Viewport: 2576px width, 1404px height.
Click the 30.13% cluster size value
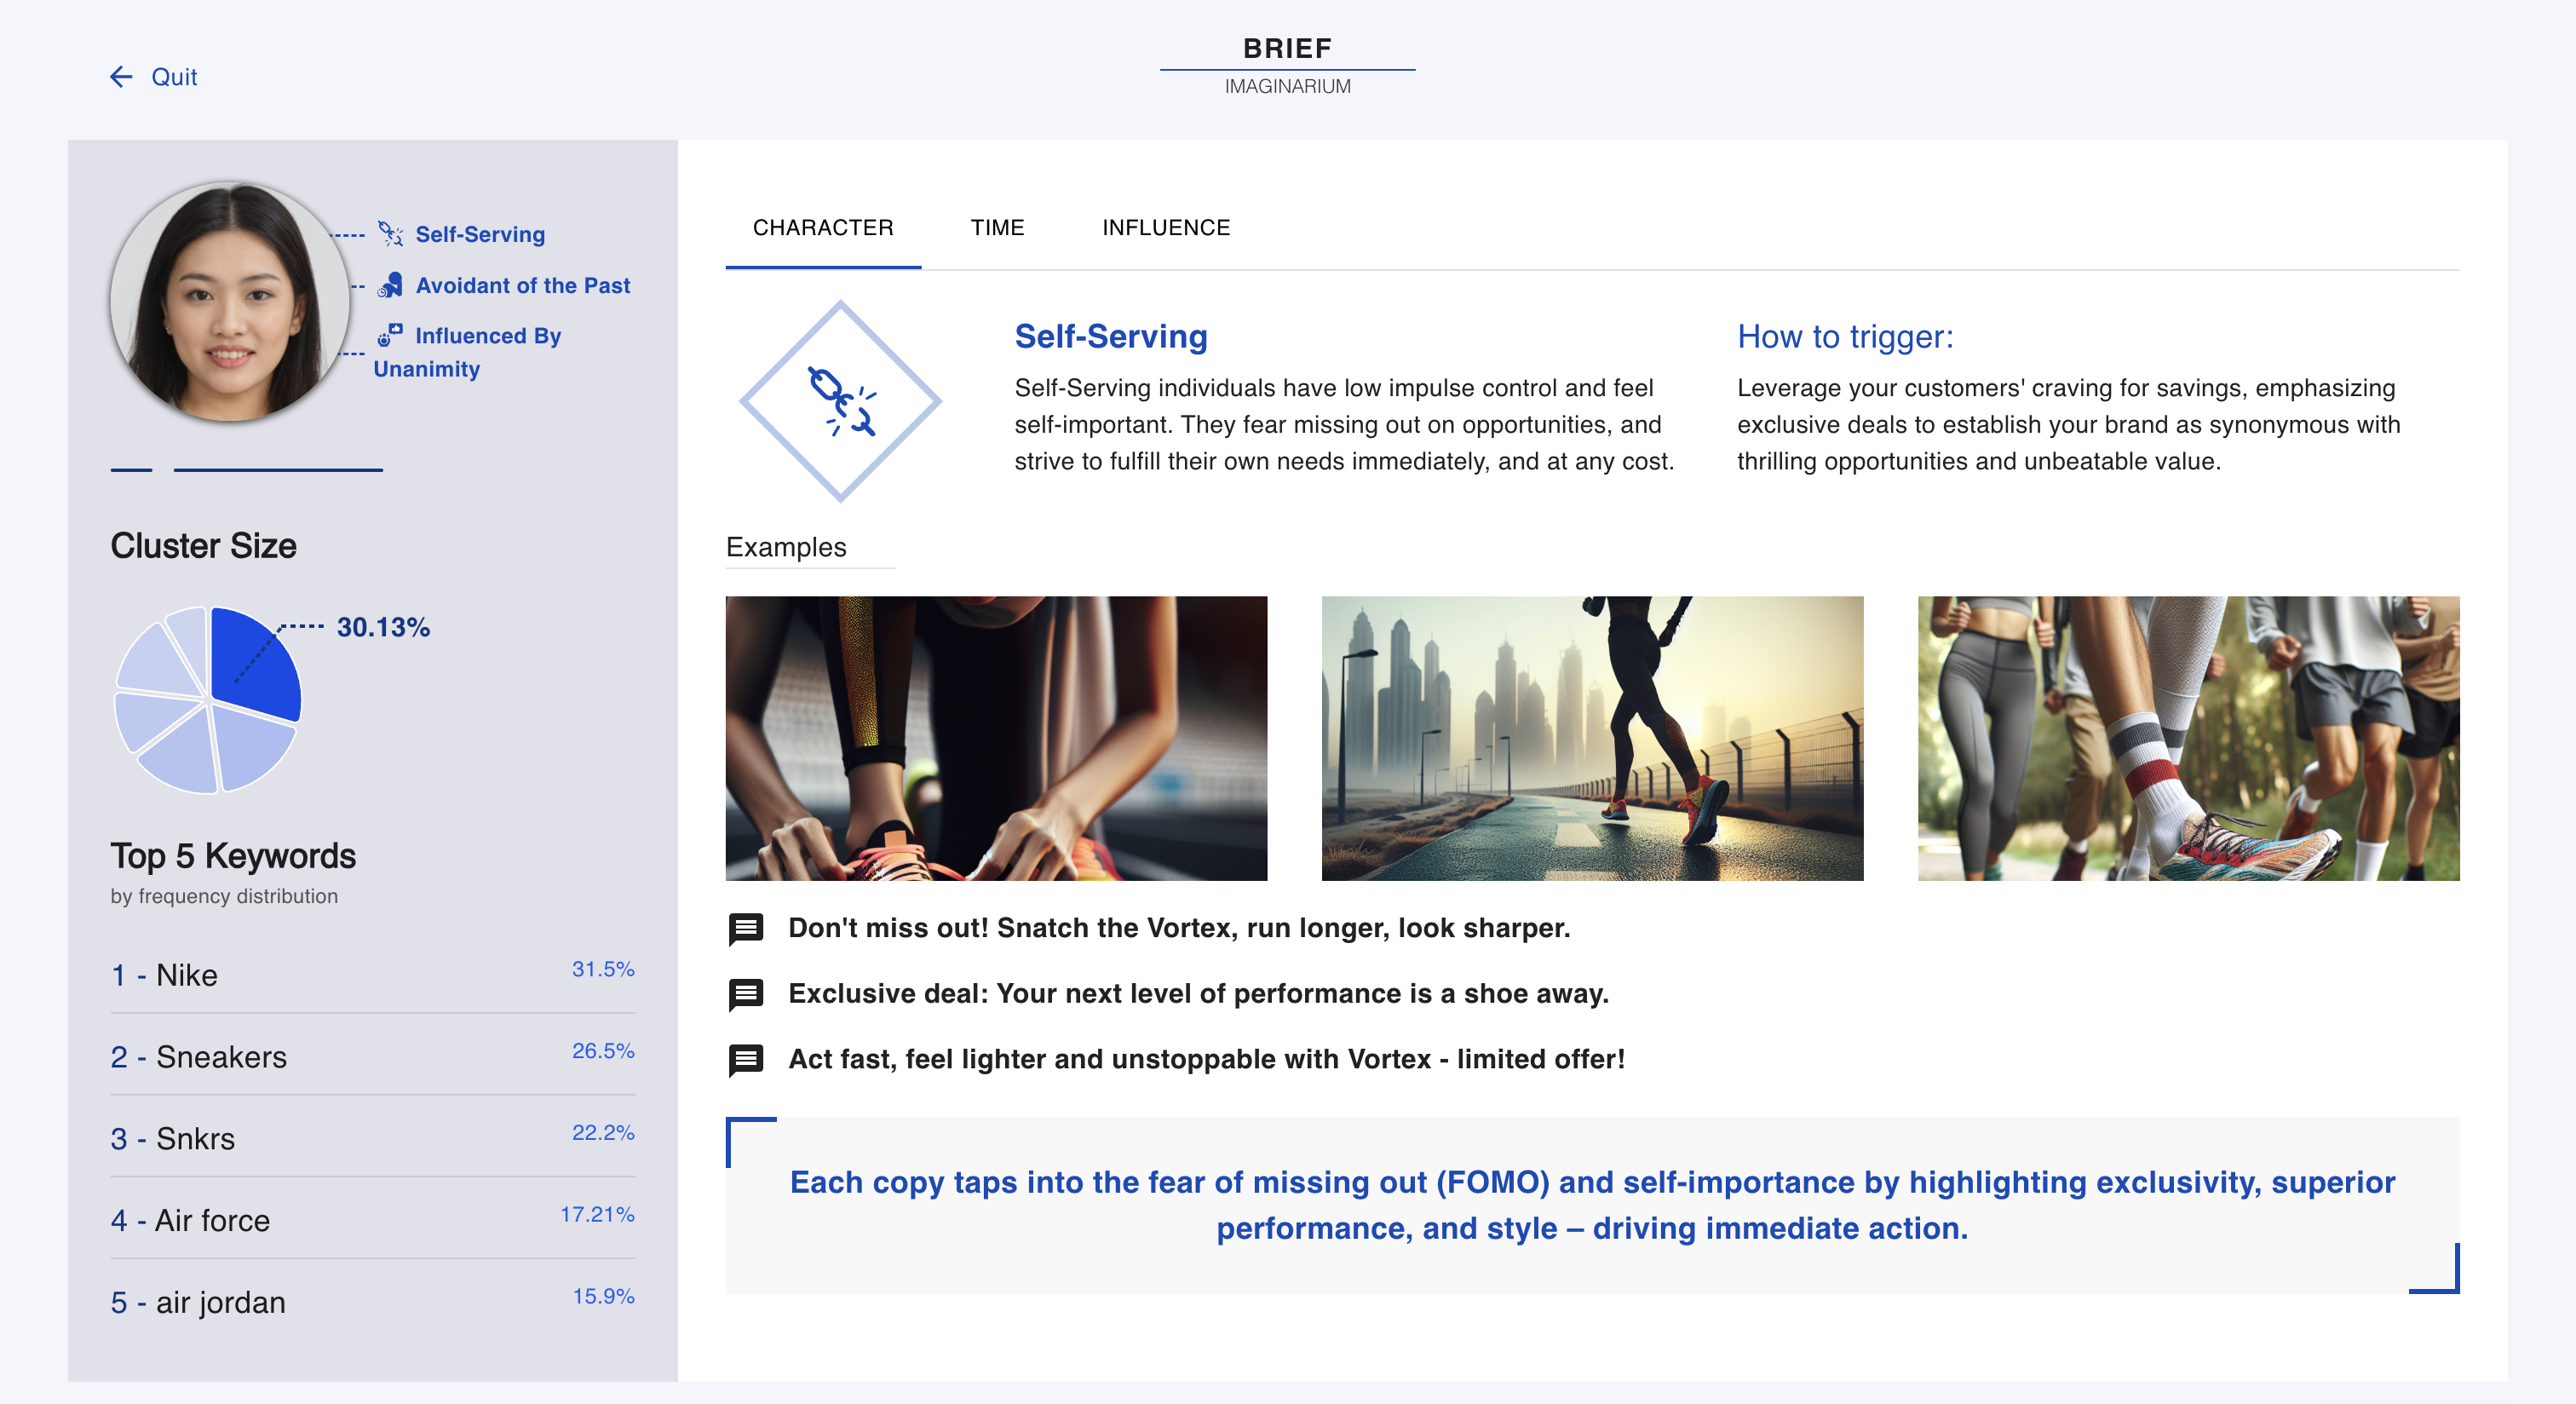pyautogui.click(x=383, y=627)
